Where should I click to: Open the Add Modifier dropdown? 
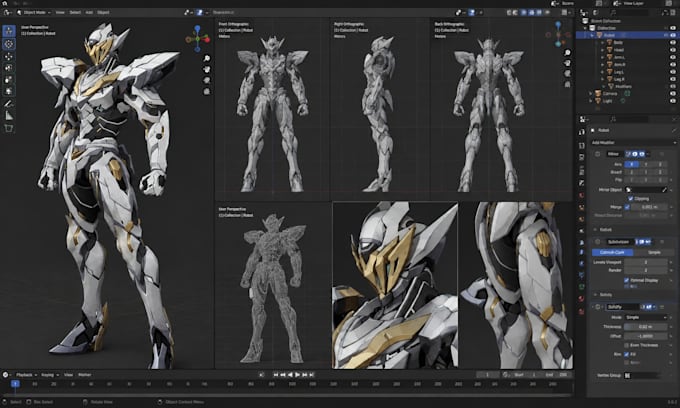coord(633,142)
